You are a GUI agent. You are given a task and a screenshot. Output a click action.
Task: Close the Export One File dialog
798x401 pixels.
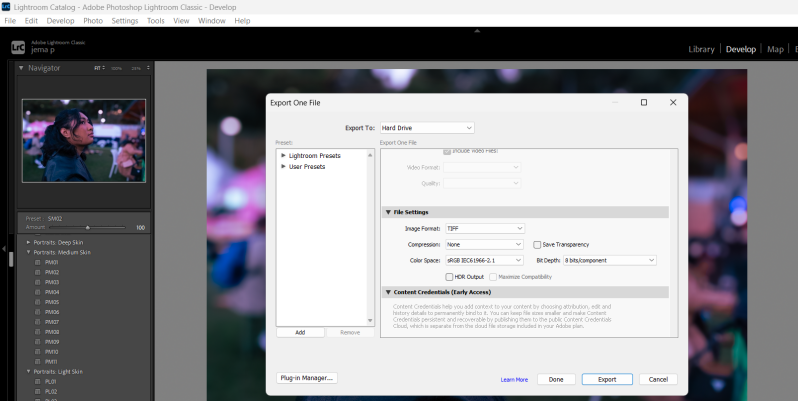[673, 102]
